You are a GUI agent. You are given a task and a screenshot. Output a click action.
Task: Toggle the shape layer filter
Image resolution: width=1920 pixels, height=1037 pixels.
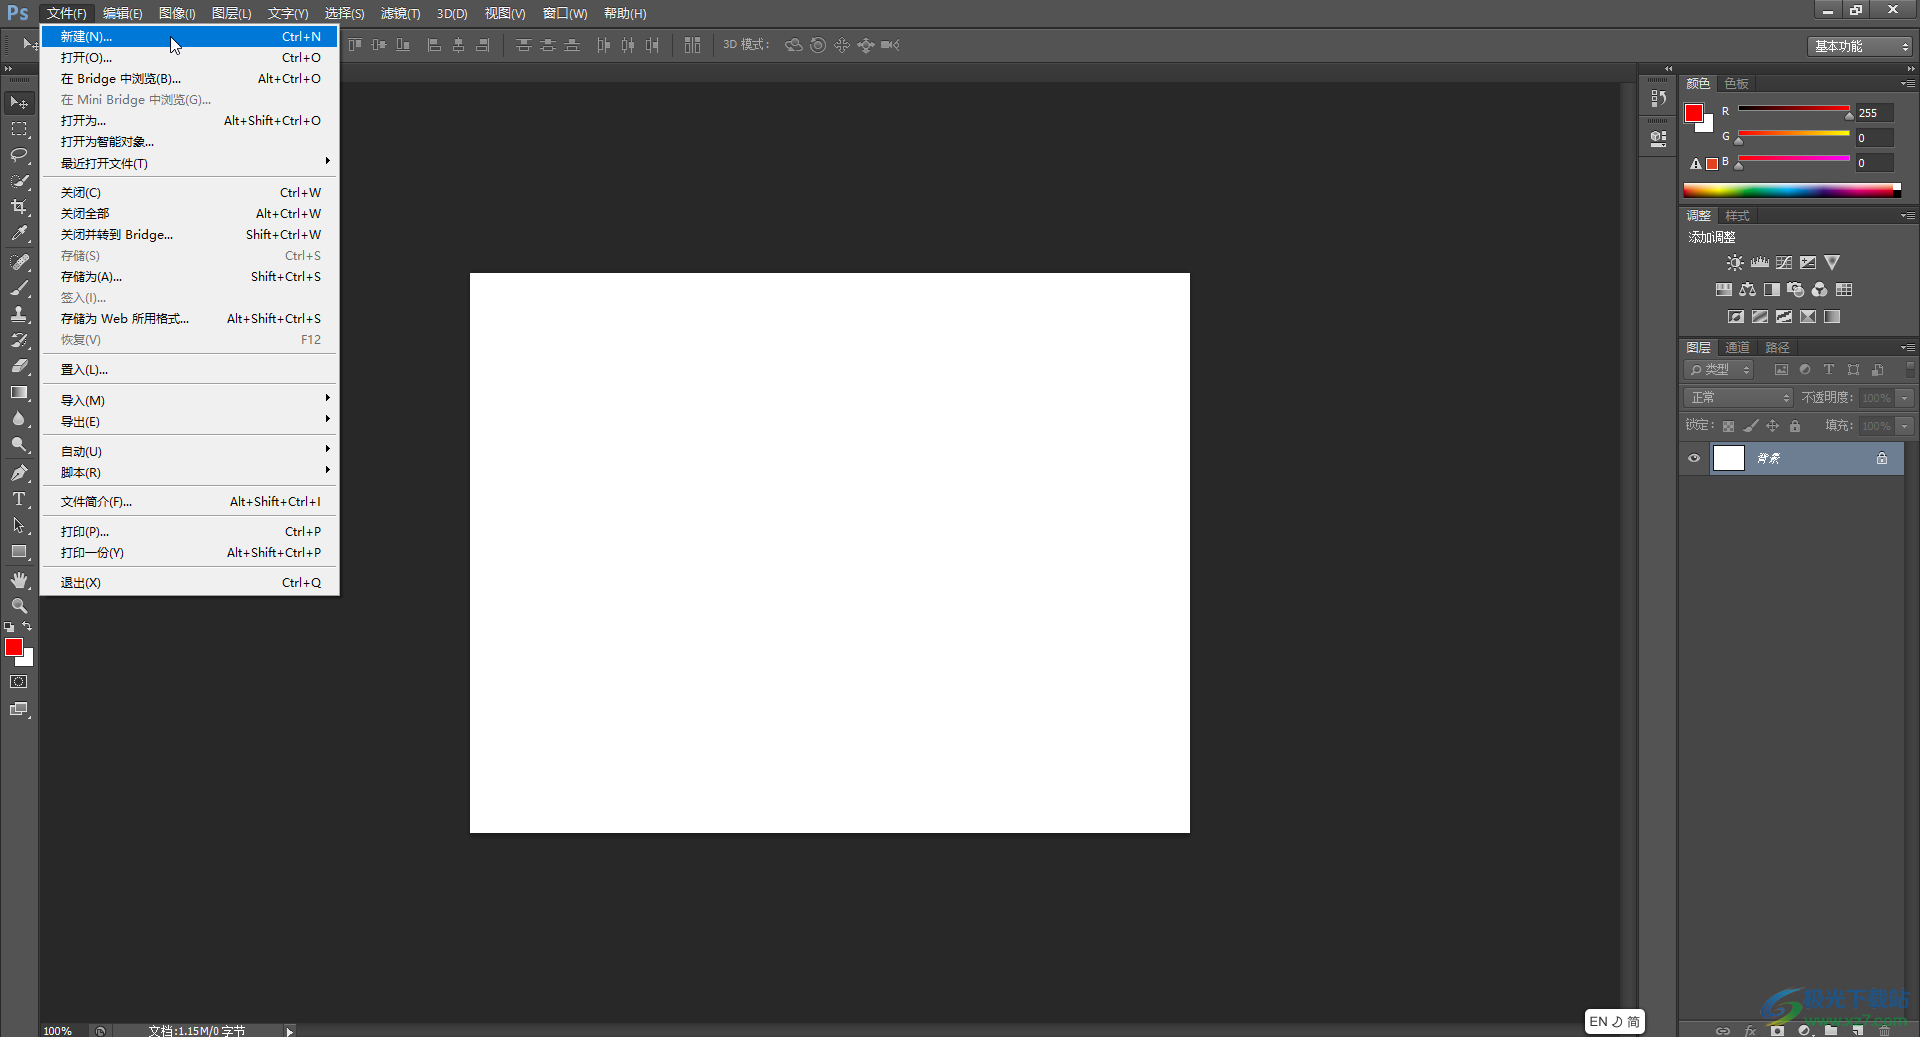coord(1854,370)
